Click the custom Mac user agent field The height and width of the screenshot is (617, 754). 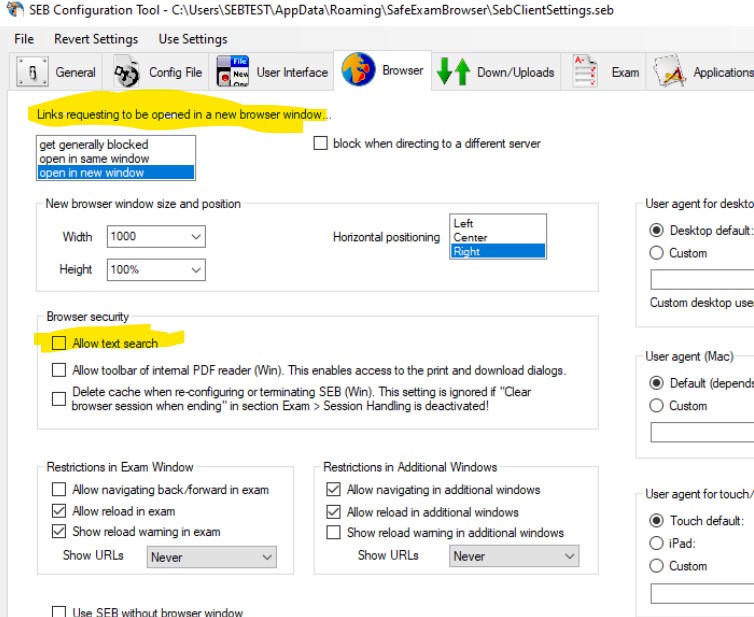(x=702, y=432)
